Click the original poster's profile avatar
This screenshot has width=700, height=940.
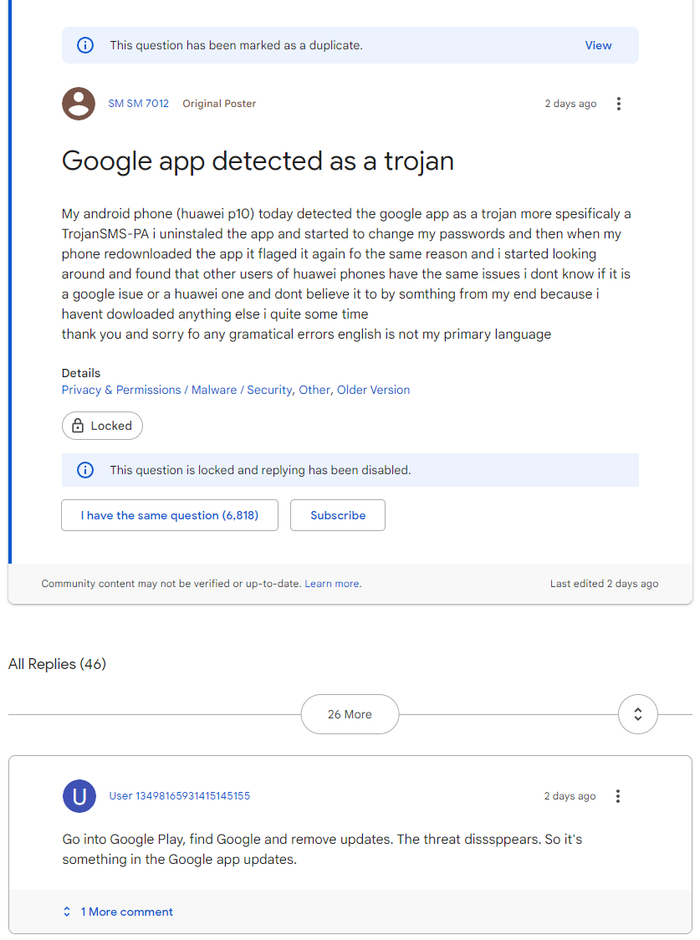pos(79,104)
